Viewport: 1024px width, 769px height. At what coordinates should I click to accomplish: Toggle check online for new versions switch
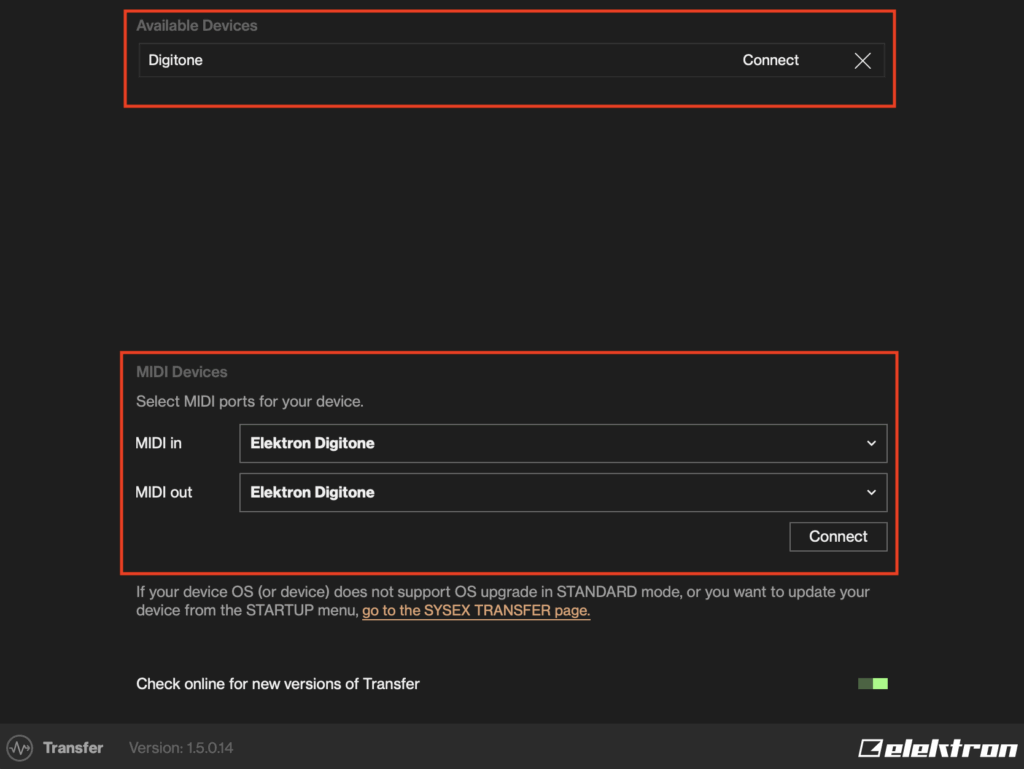click(872, 684)
